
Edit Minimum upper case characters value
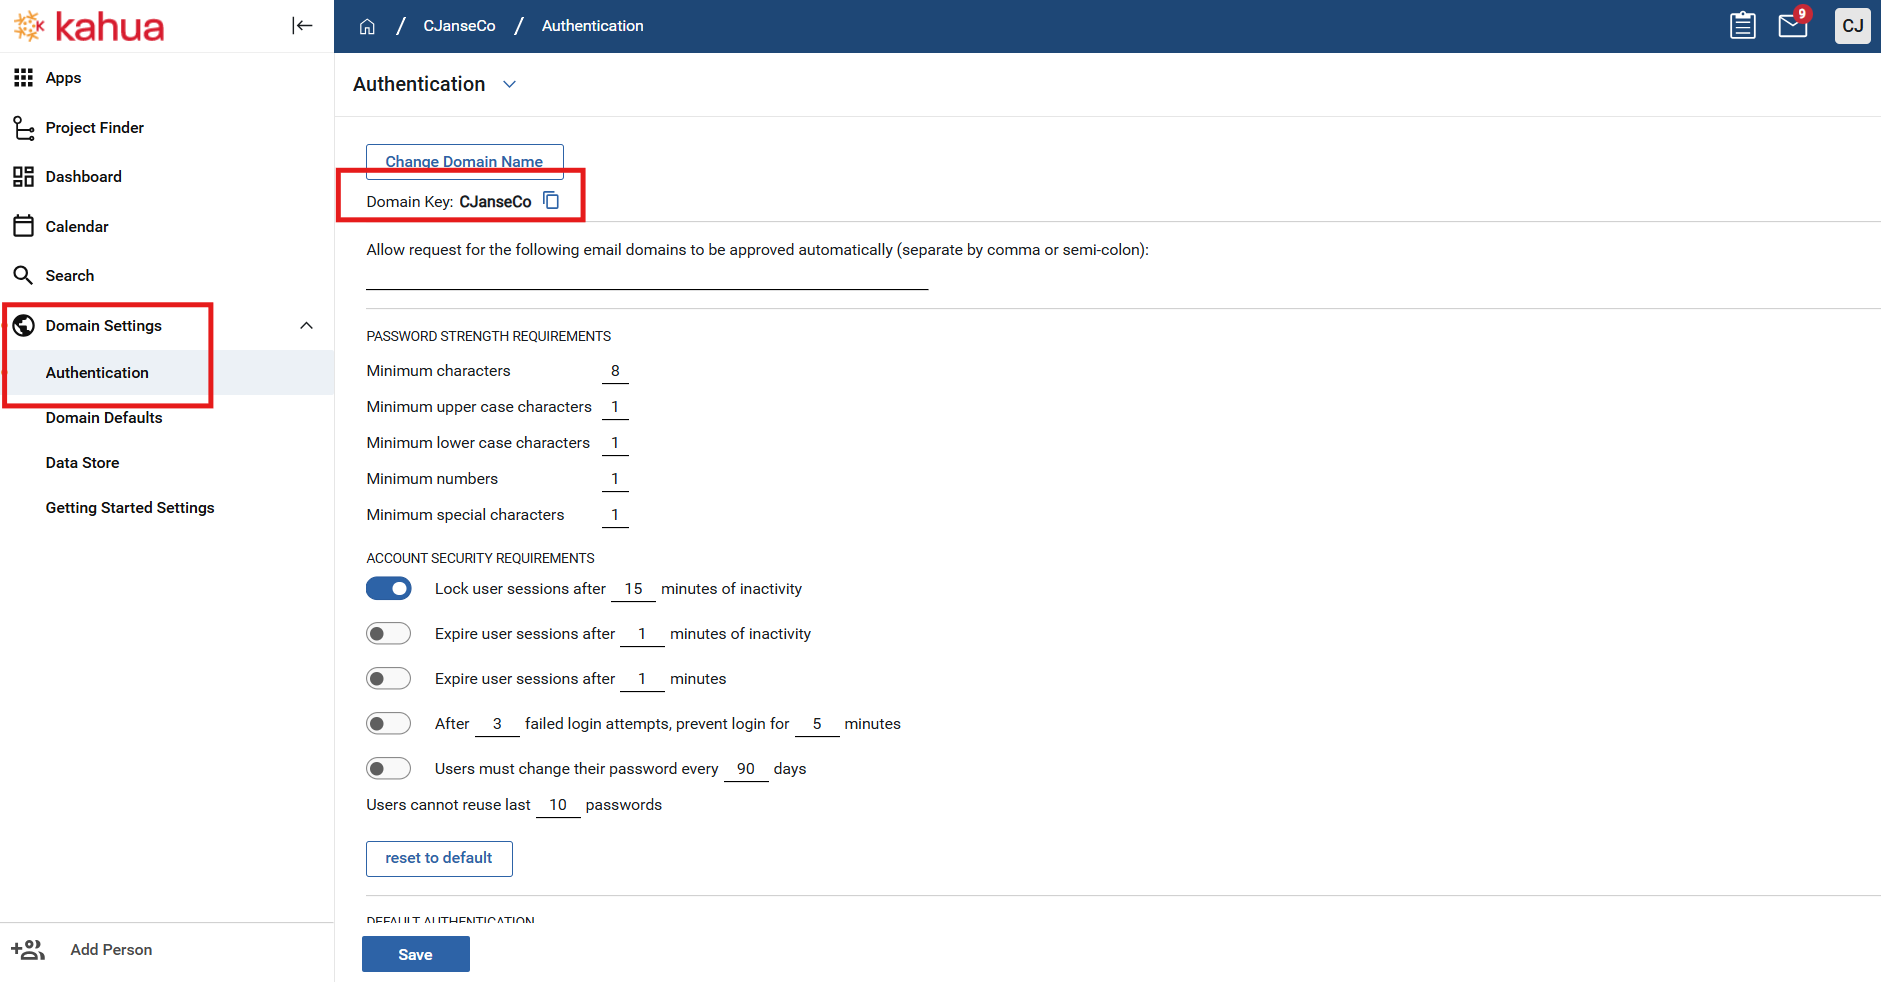pyautogui.click(x=615, y=407)
